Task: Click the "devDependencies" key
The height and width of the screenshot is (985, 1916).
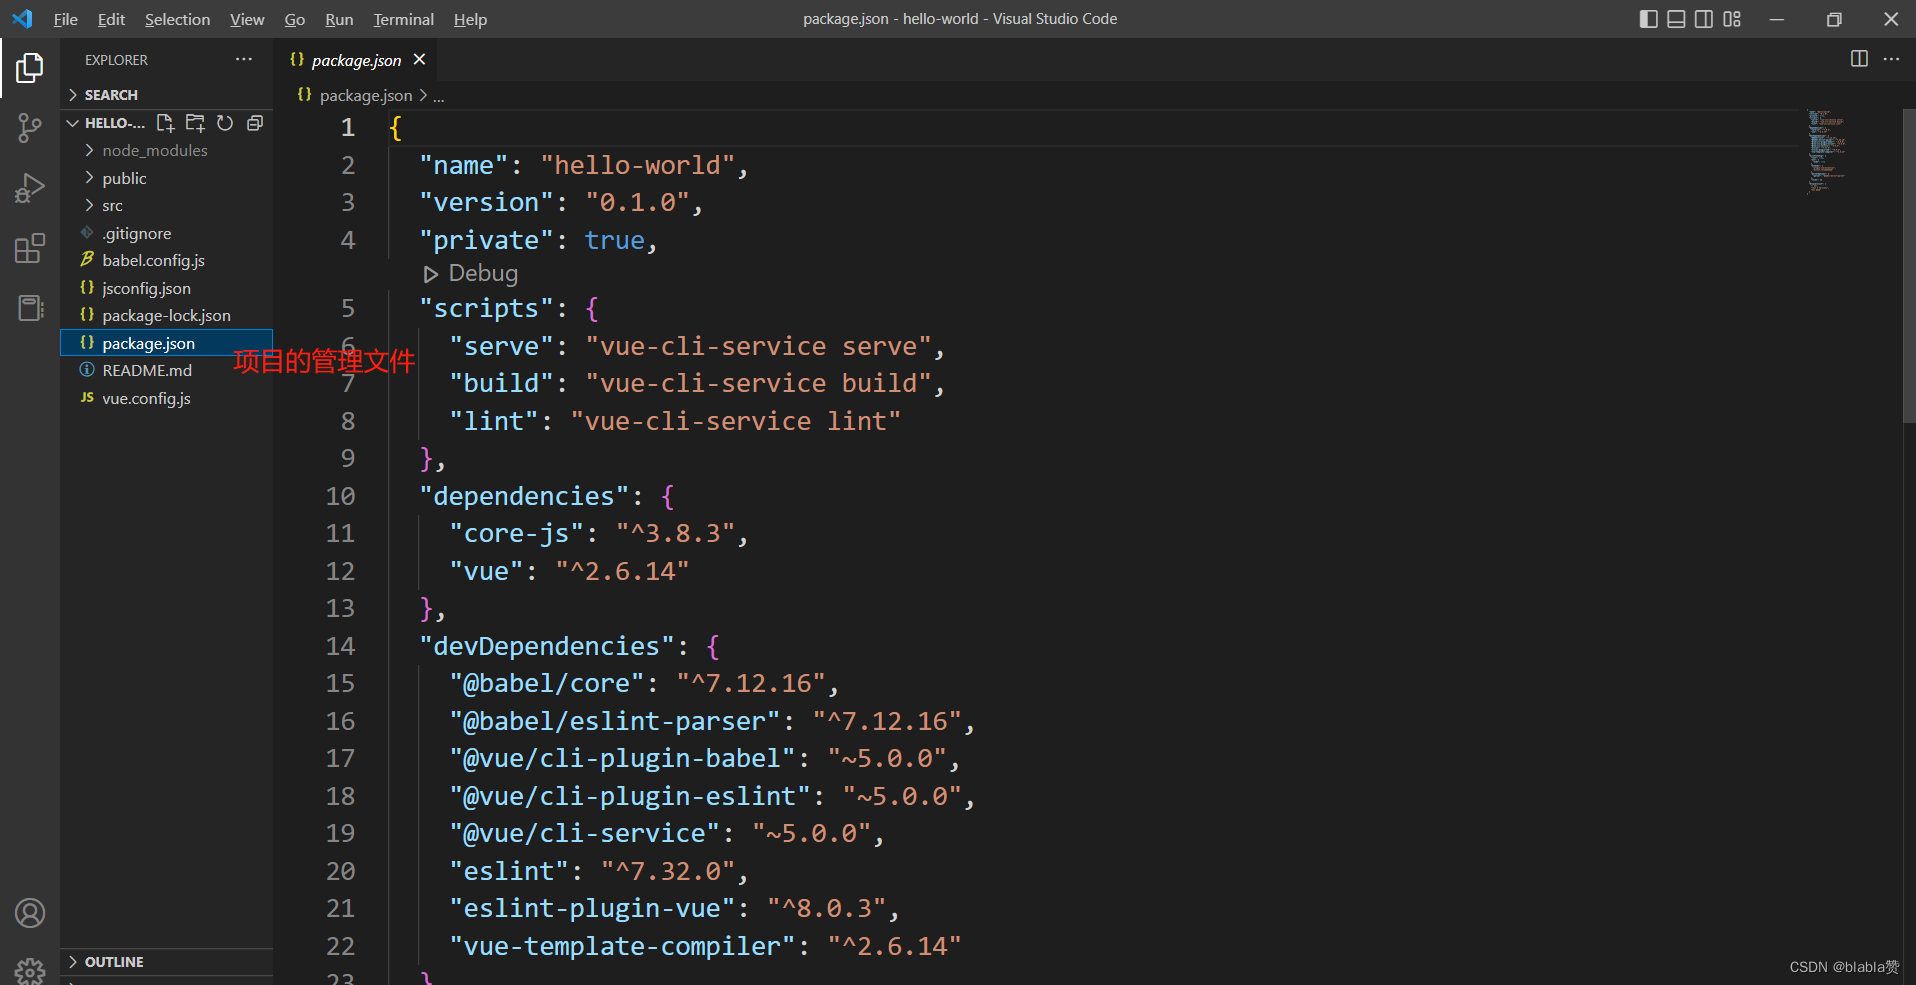Action: pyautogui.click(x=547, y=647)
